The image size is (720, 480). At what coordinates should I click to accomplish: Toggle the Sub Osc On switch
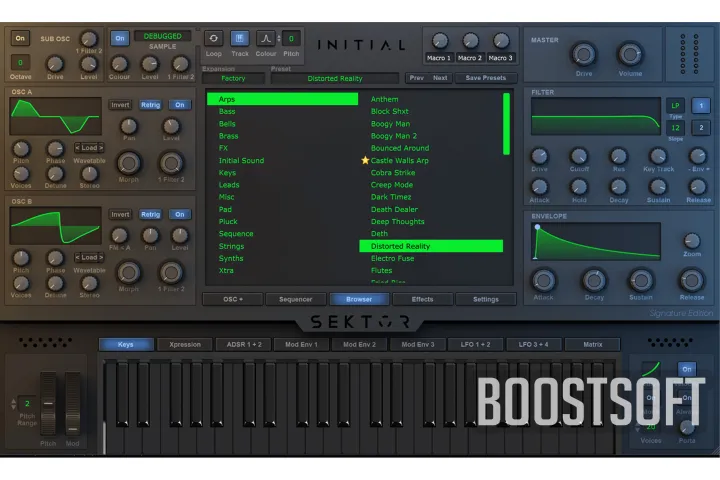click(20, 38)
